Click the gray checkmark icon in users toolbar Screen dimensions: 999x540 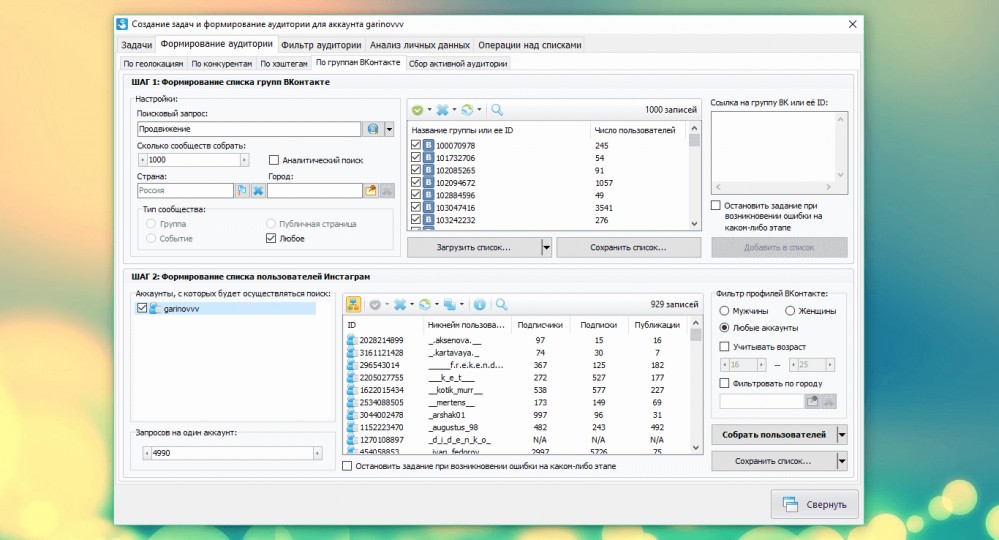coord(375,304)
